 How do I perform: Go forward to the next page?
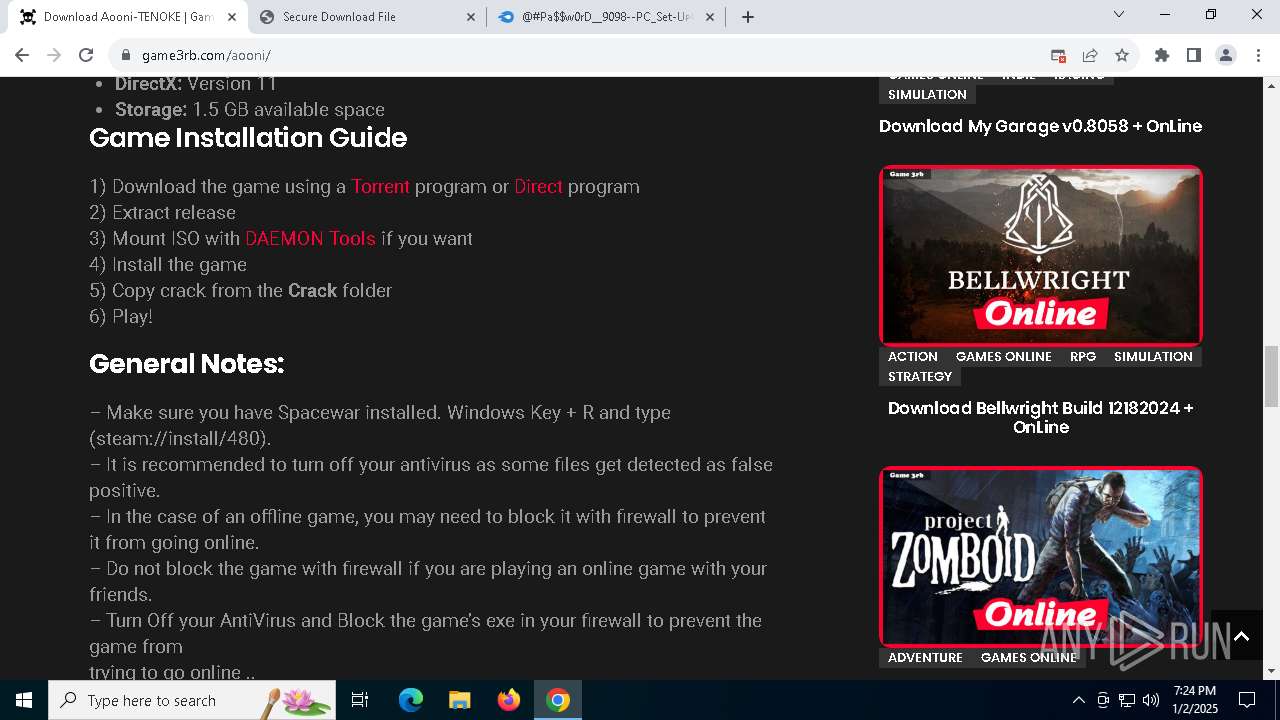[54, 55]
